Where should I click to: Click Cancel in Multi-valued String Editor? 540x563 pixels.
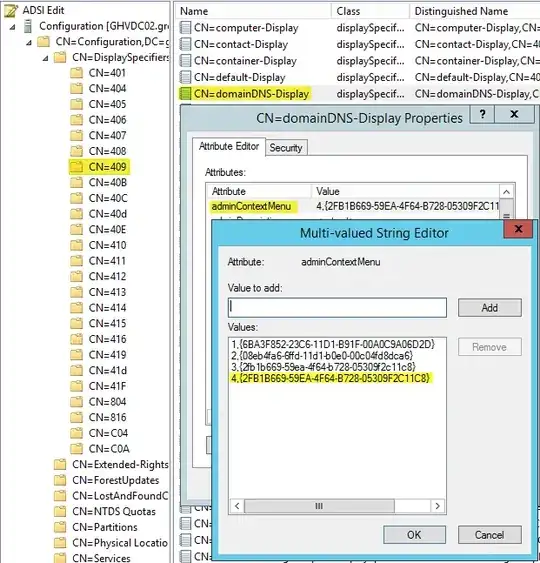point(490,535)
